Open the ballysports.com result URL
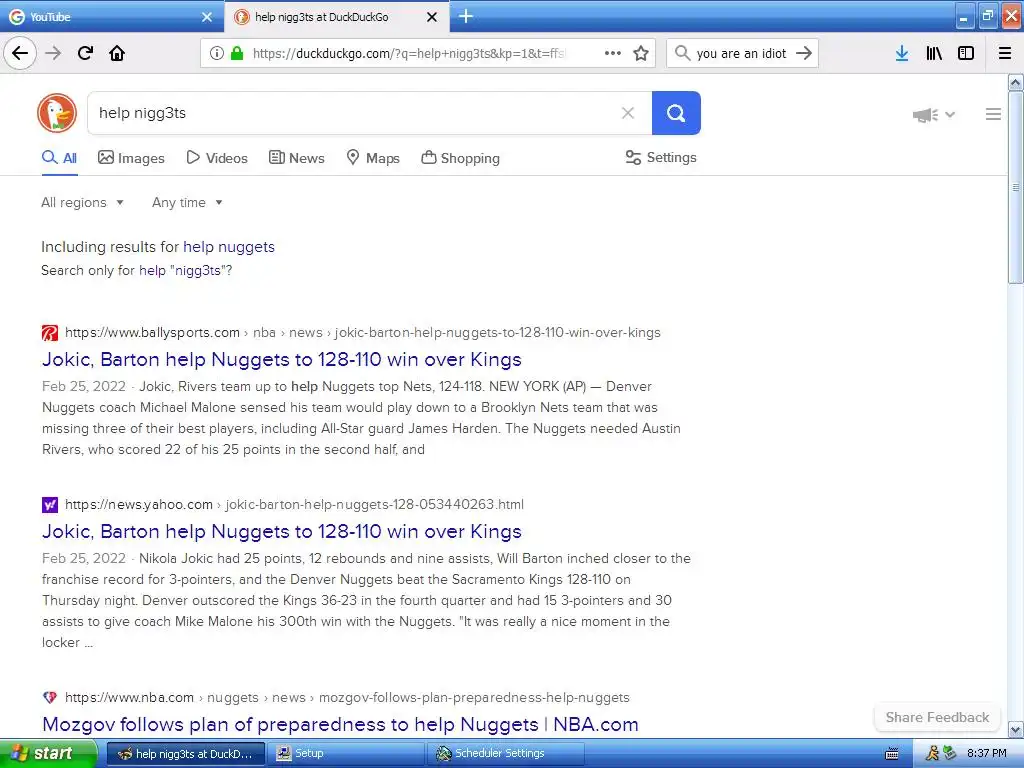 [x=362, y=332]
